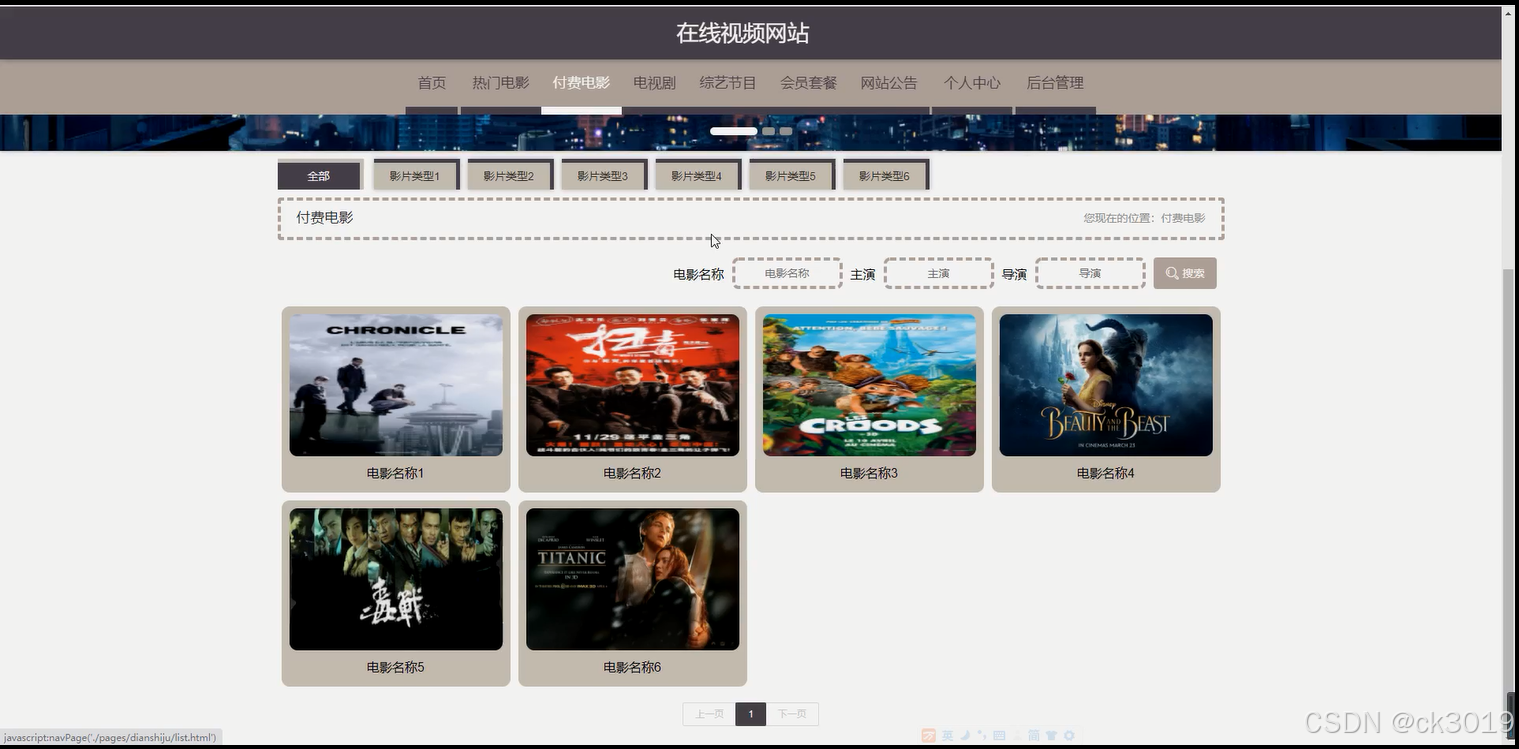This screenshot has width=1519, height=749.
Task: Open the IME settings gear icon
Action: [1069, 736]
